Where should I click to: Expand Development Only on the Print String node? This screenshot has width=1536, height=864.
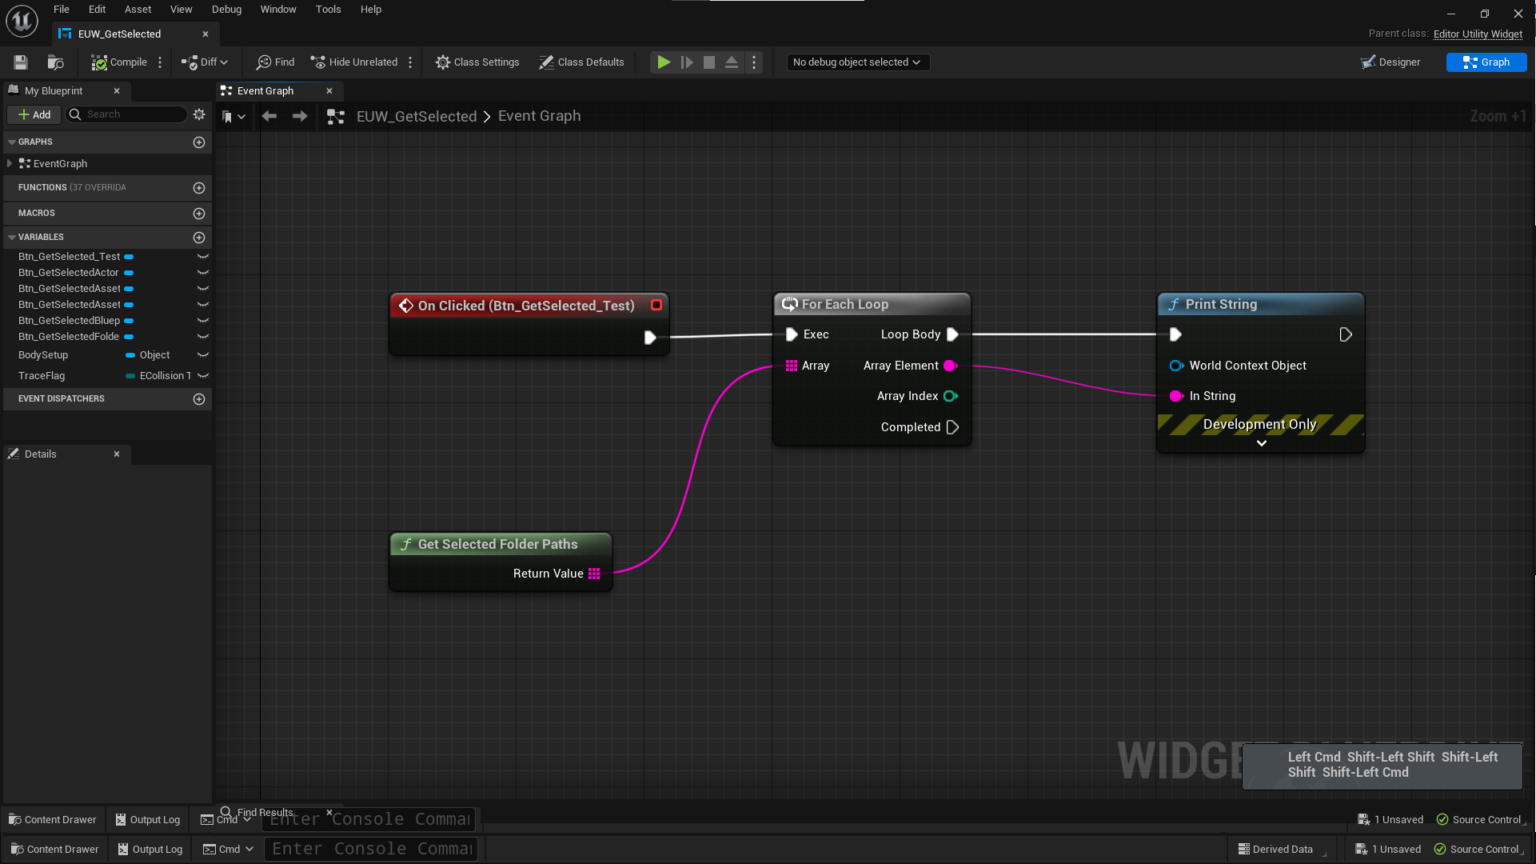(1259, 441)
